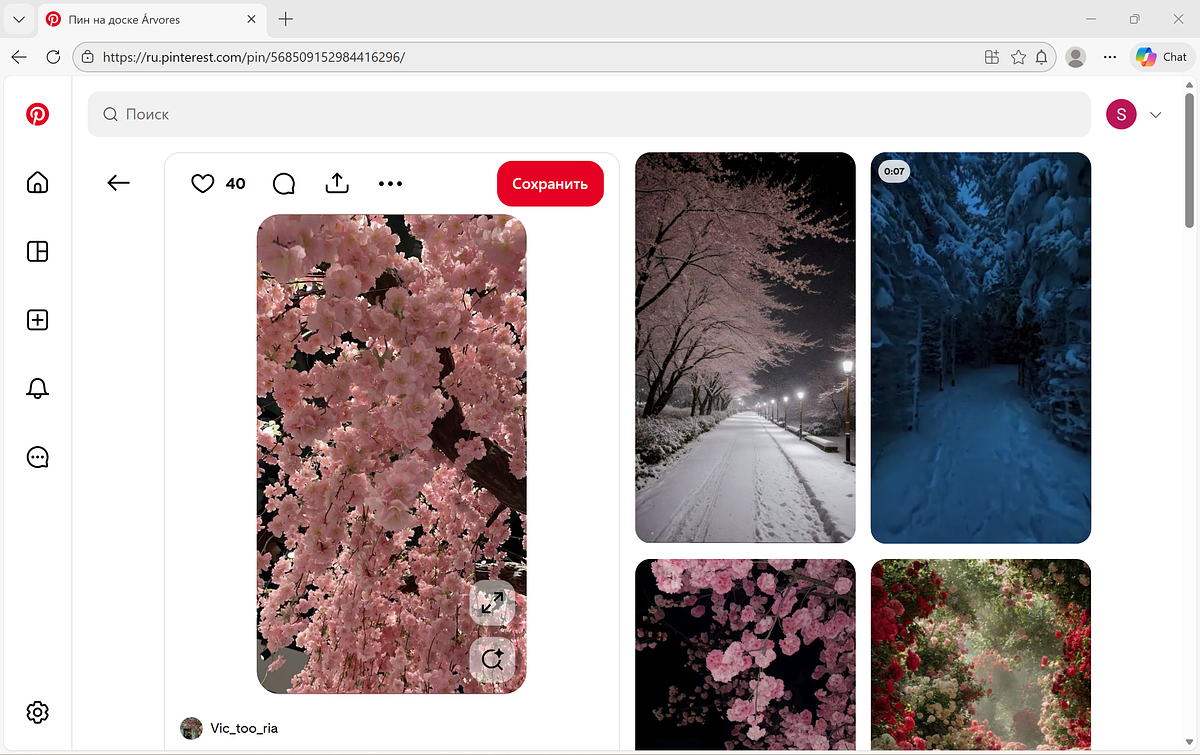Open a new browser tab

(286, 19)
